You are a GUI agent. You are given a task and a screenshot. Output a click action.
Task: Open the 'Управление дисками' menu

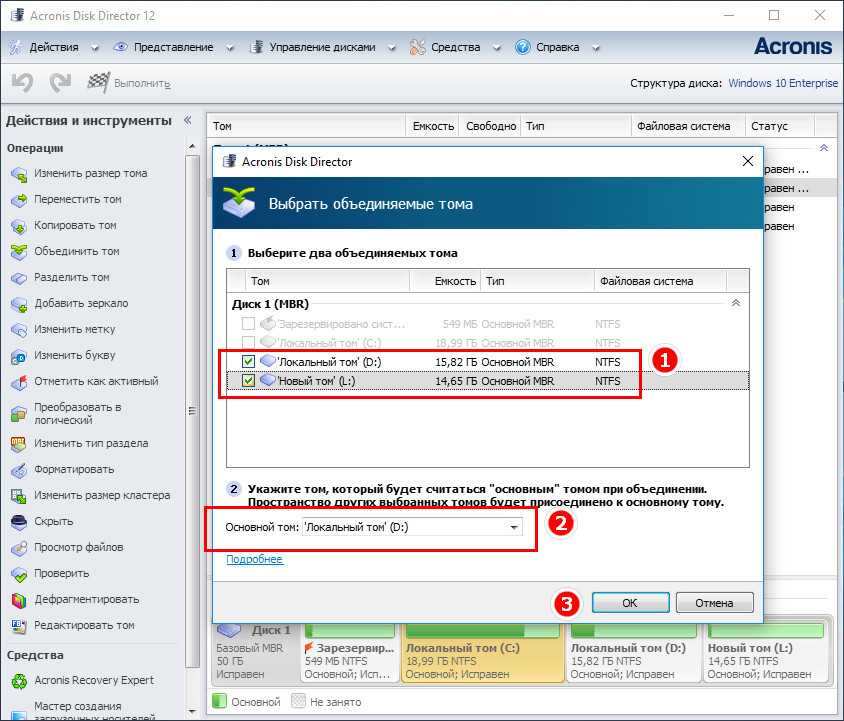click(322, 47)
